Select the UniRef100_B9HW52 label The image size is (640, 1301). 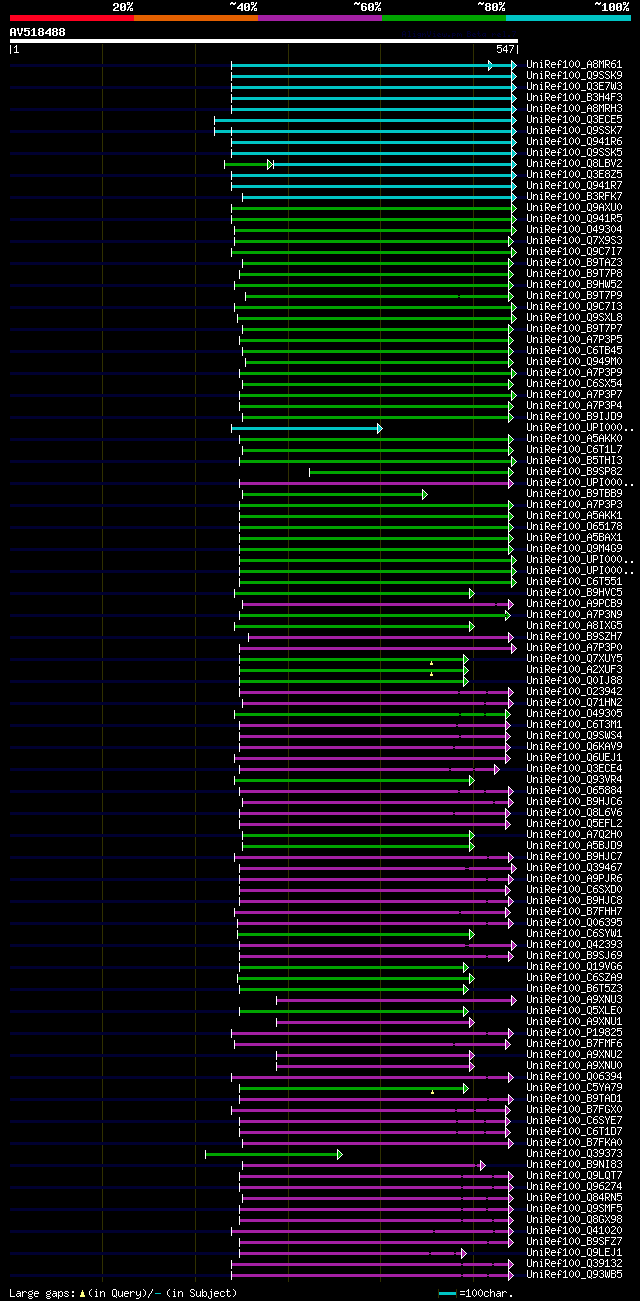[575, 285]
